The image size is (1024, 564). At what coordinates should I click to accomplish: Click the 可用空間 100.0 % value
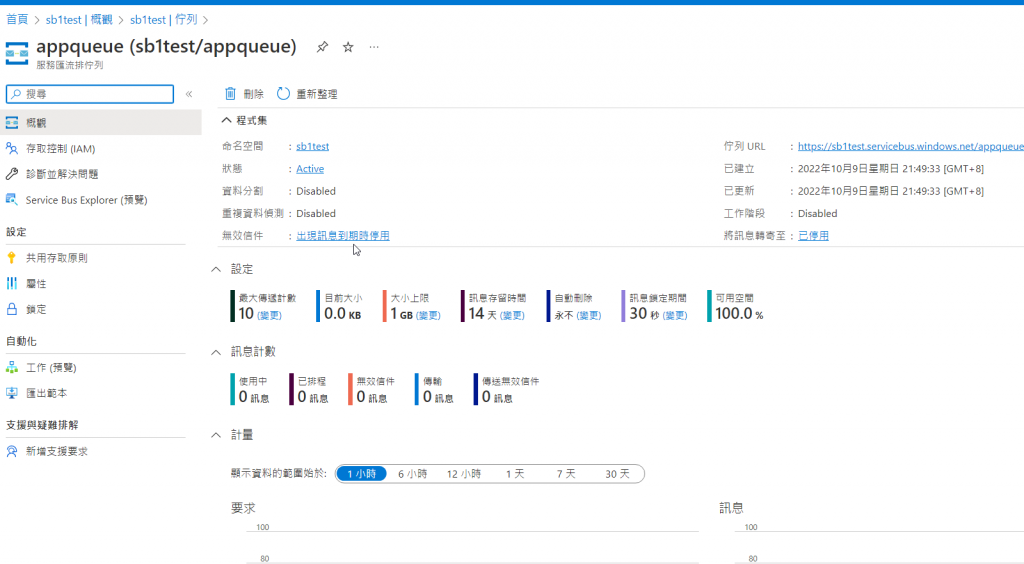pyautogui.click(x=739, y=314)
